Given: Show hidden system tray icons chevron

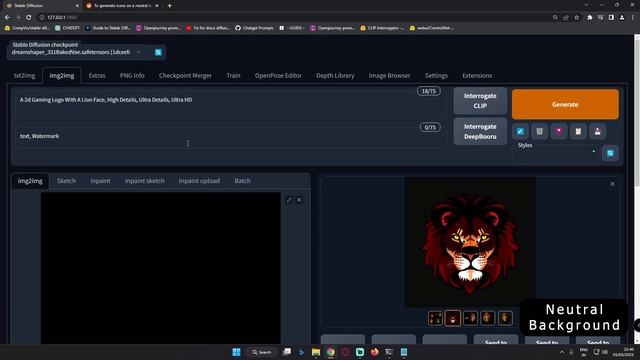Looking at the screenshot, I should 562,352.
